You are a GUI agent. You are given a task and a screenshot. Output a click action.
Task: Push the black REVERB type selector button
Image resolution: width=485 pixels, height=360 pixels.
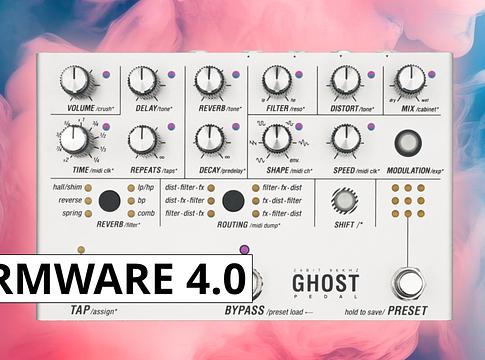[109, 201]
